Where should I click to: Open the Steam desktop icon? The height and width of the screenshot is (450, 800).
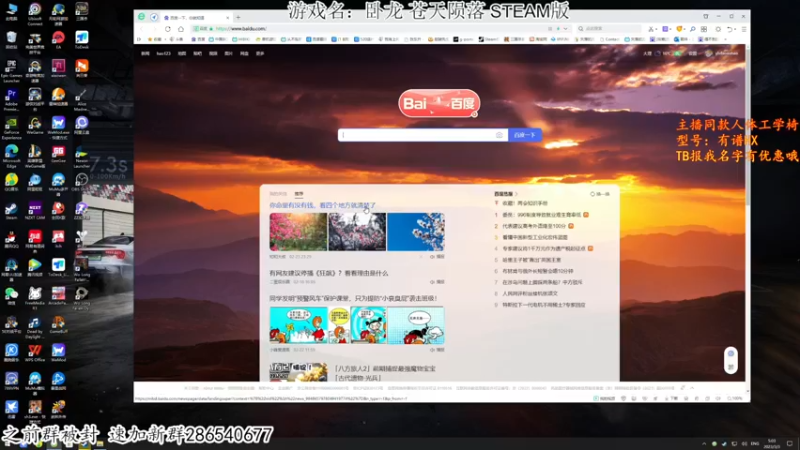(11, 211)
